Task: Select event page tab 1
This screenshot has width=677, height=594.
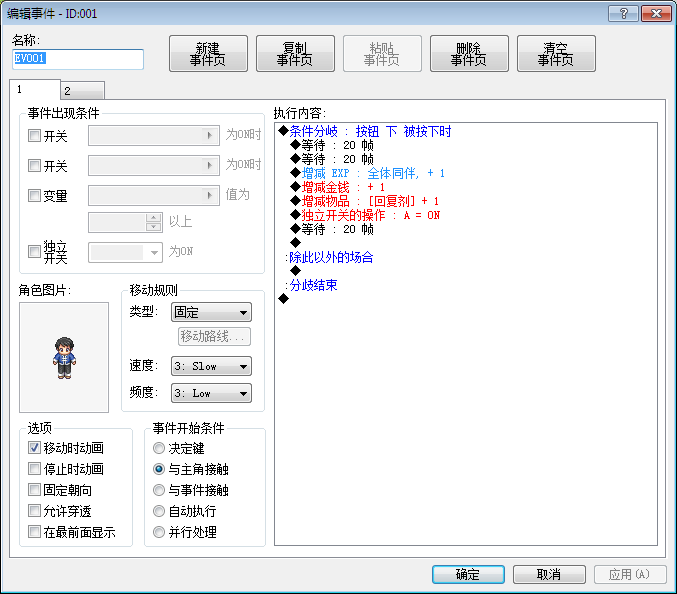Action: (35, 90)
